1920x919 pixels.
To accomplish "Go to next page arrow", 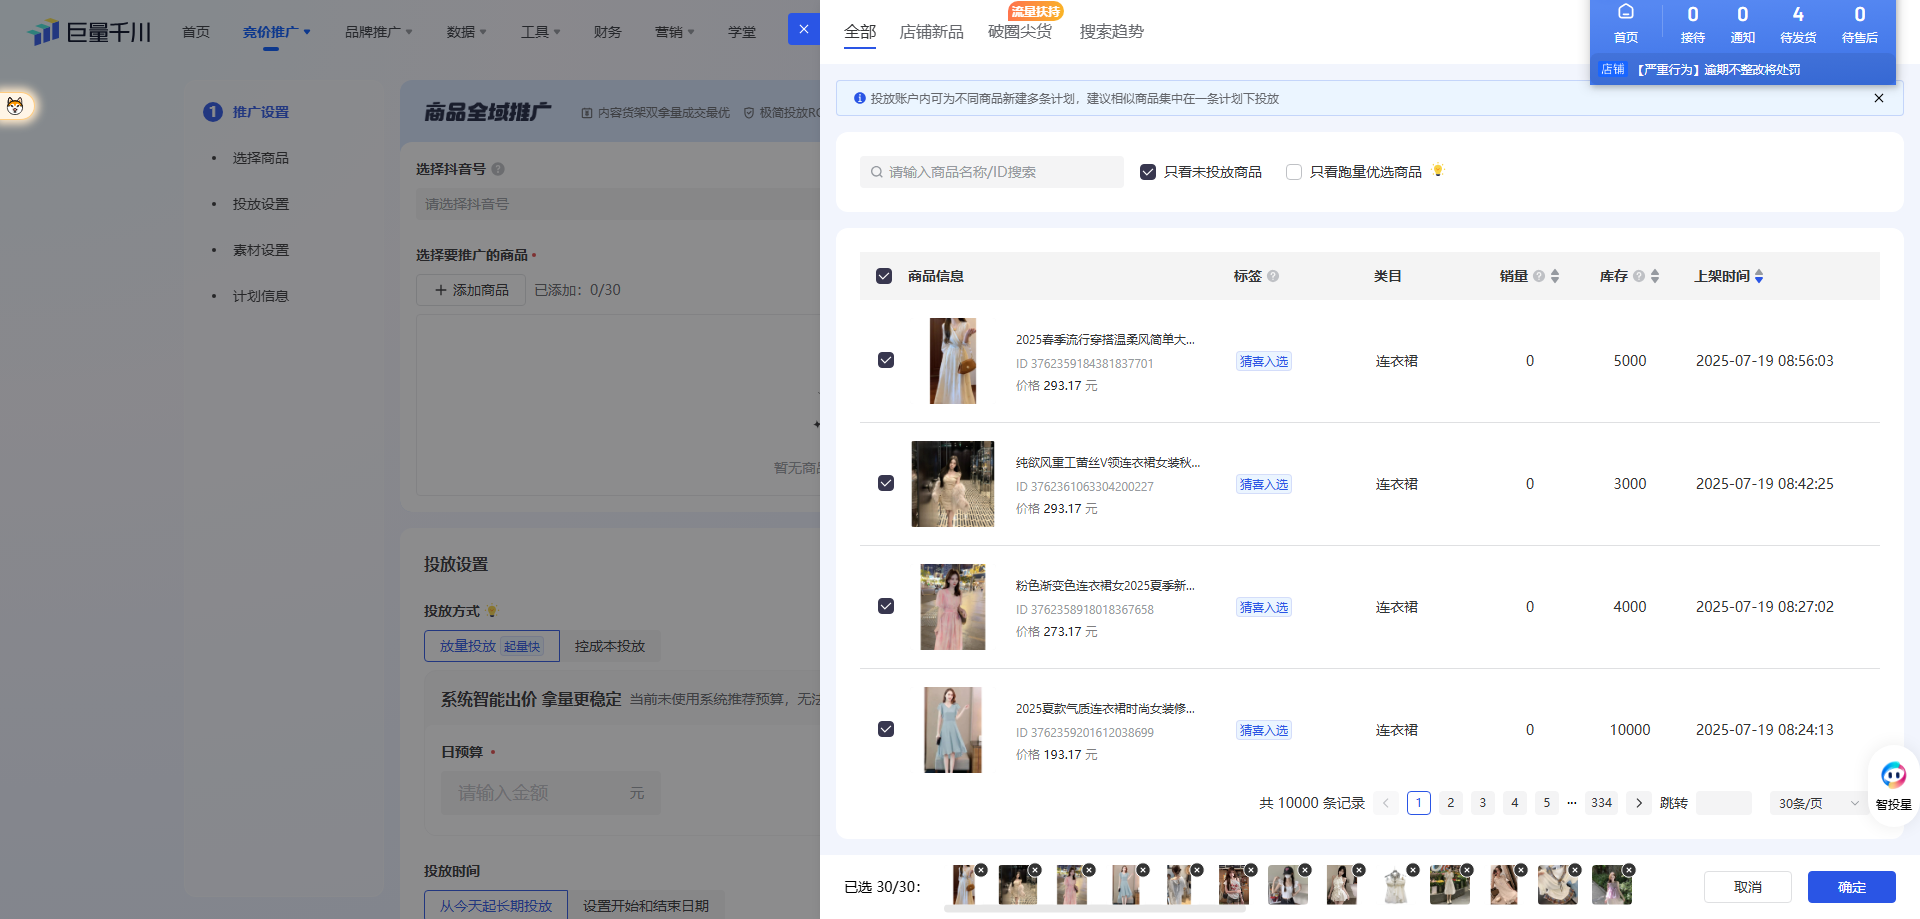I will click(x=1638, y=803).
